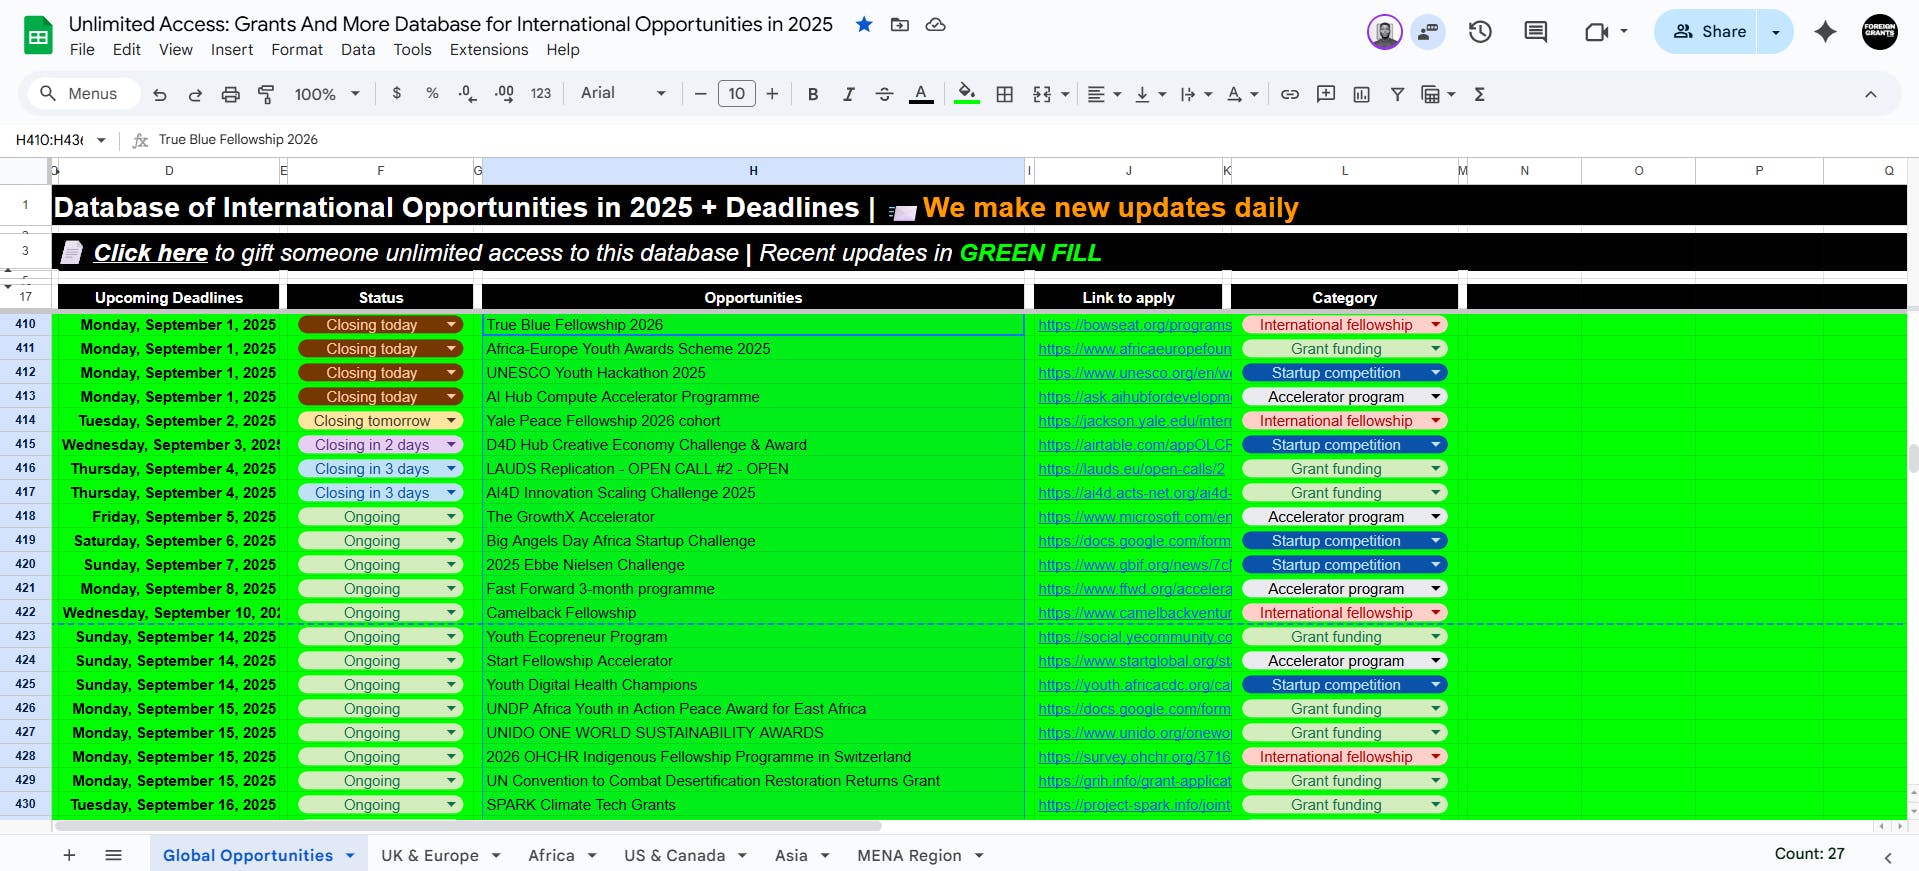Click the create filter funnel icon

click(x=1397, y=94)
